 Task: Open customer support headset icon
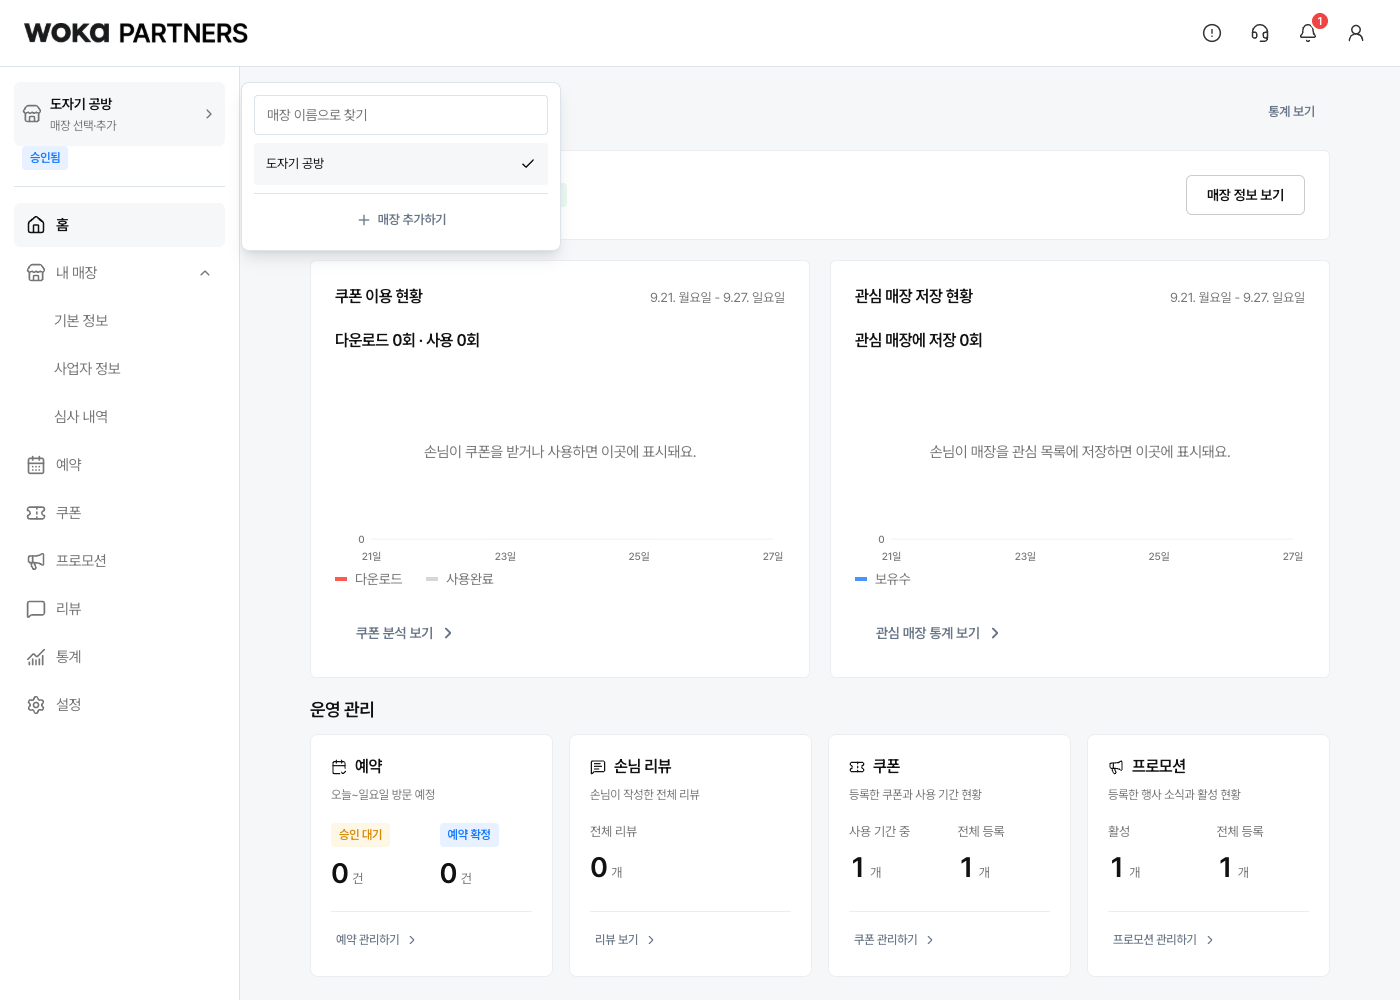pyautogui.click(x=1260, y=33)
